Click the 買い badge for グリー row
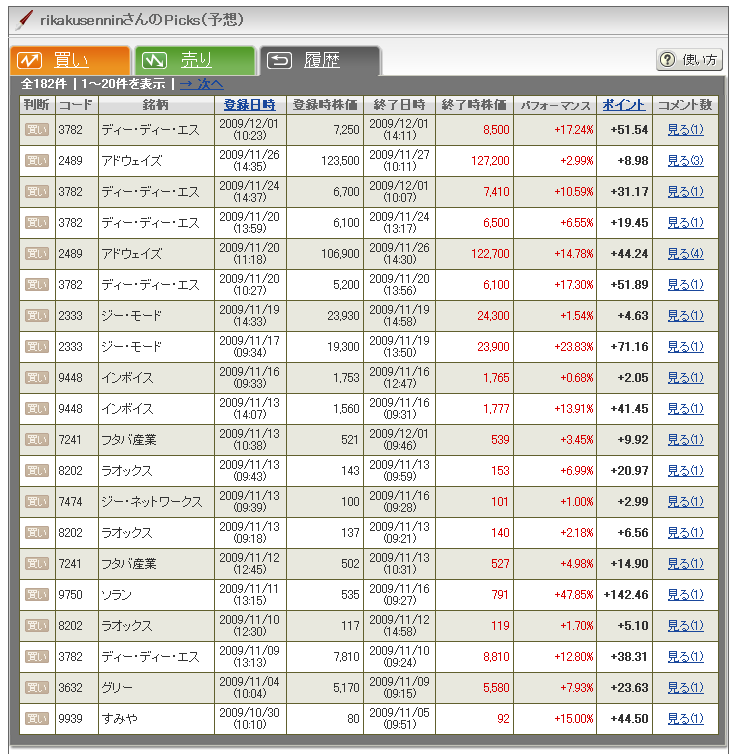Viewport: 736px width, 754px height. (36, 688)
